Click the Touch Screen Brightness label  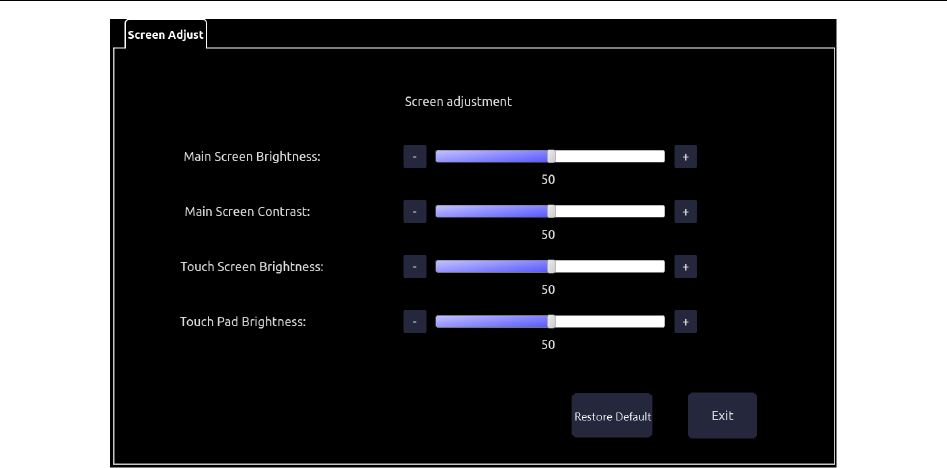point(252,267)
